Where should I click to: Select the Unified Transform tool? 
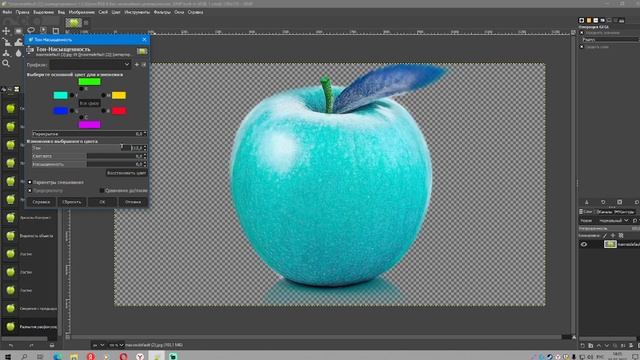(7, 42)
